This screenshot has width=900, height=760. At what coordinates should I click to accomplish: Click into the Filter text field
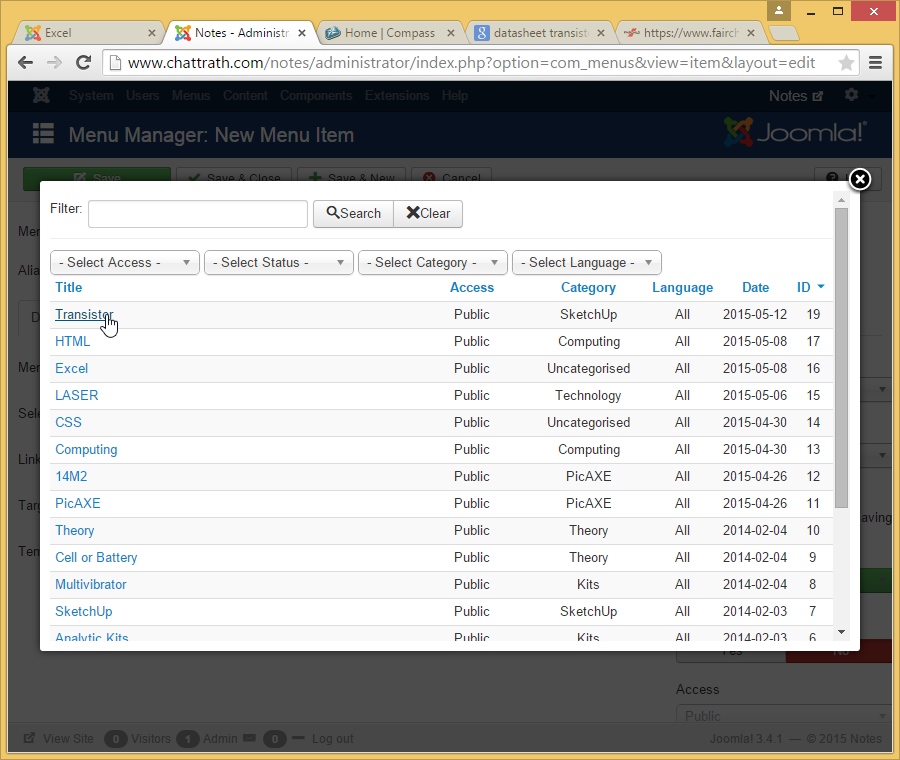198,214
